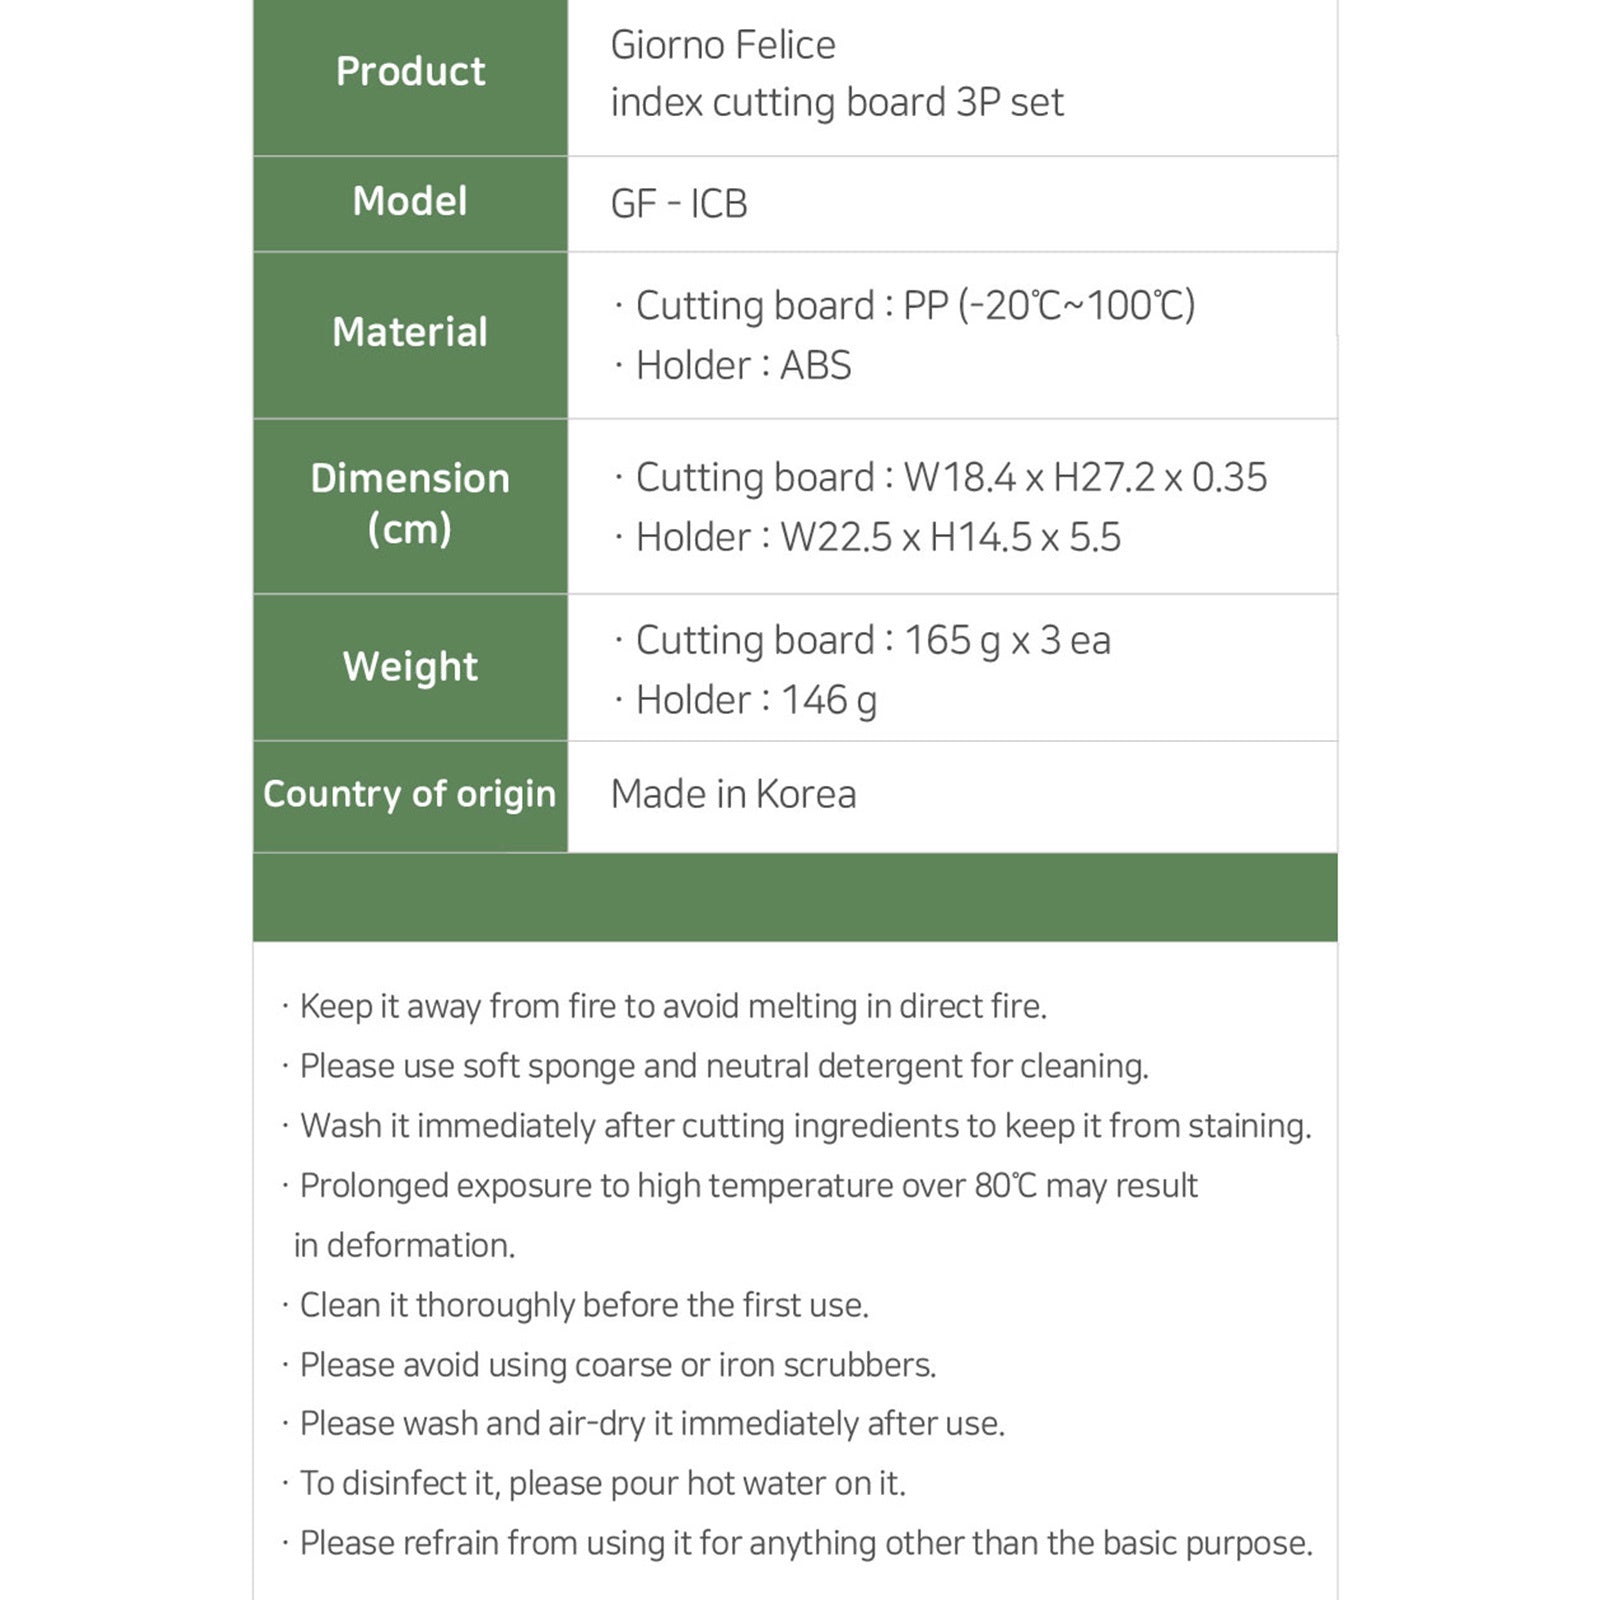The height and width of the screenshot is (1600, 1600).
Task: Select the Giorno Felice product name text
Action: (x=723, y=46)
